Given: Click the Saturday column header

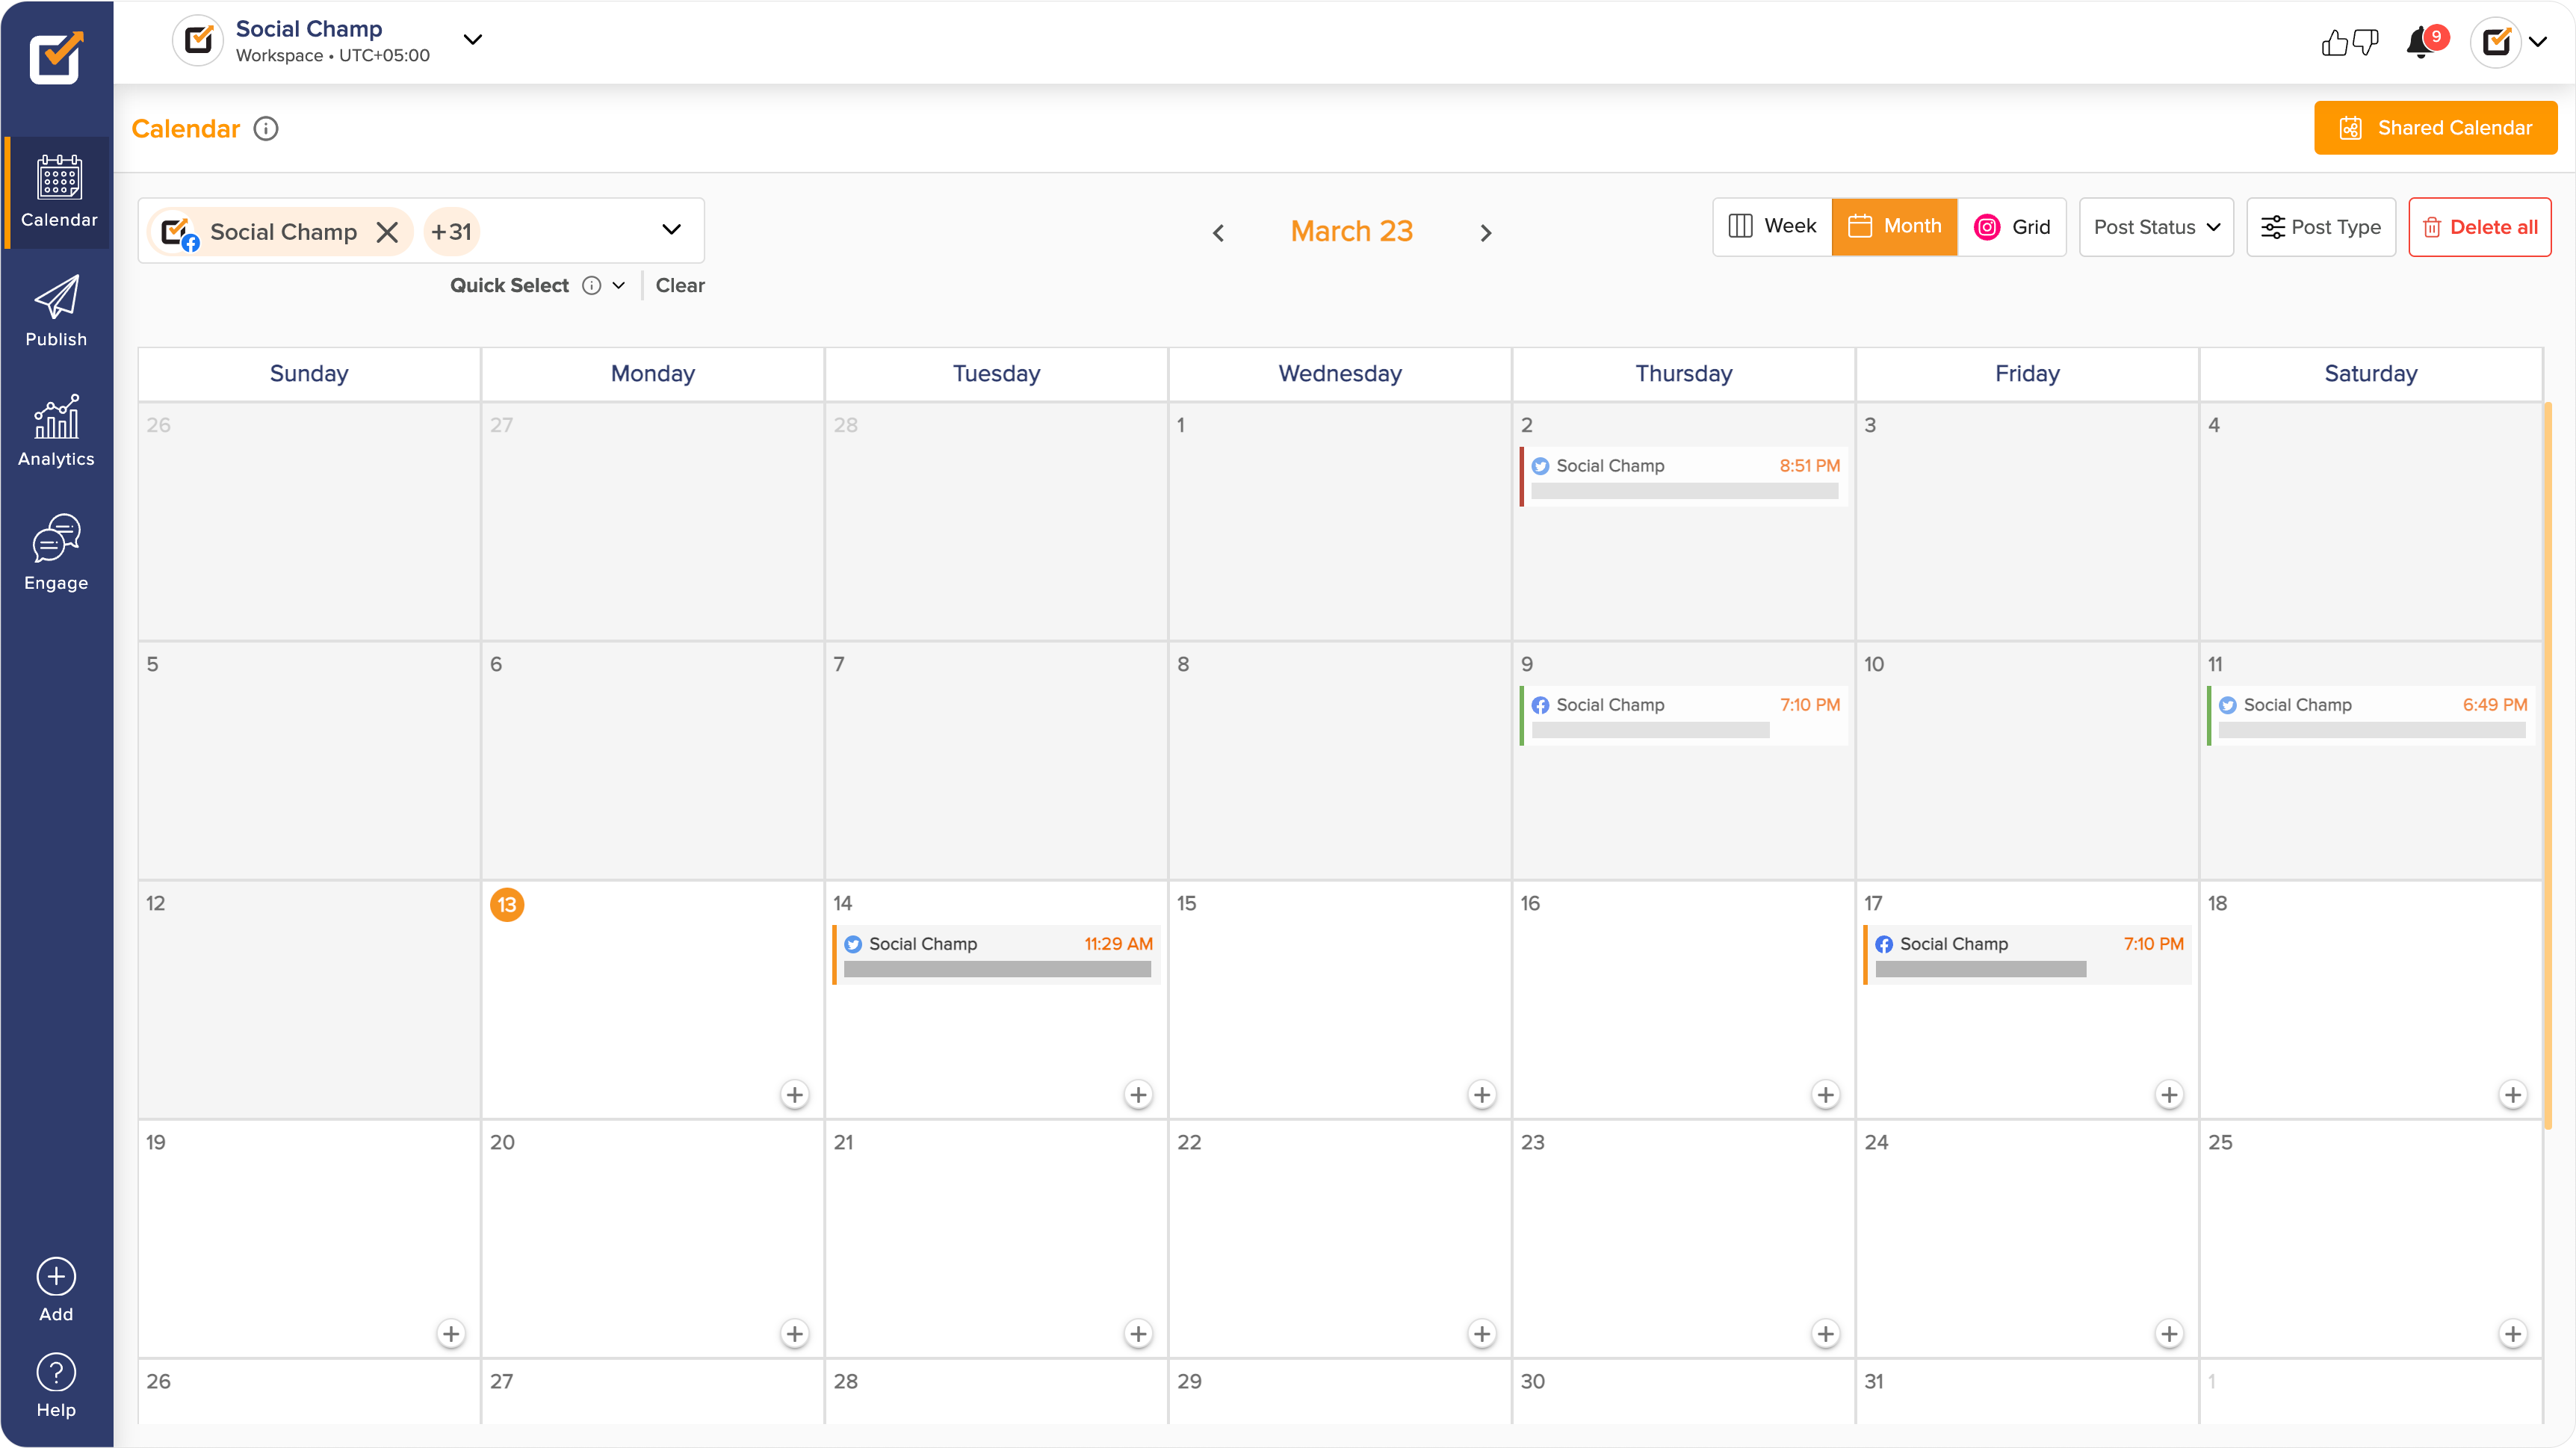Looking at the screenshot, I should pyautogui.click(x=2371, y=374).
